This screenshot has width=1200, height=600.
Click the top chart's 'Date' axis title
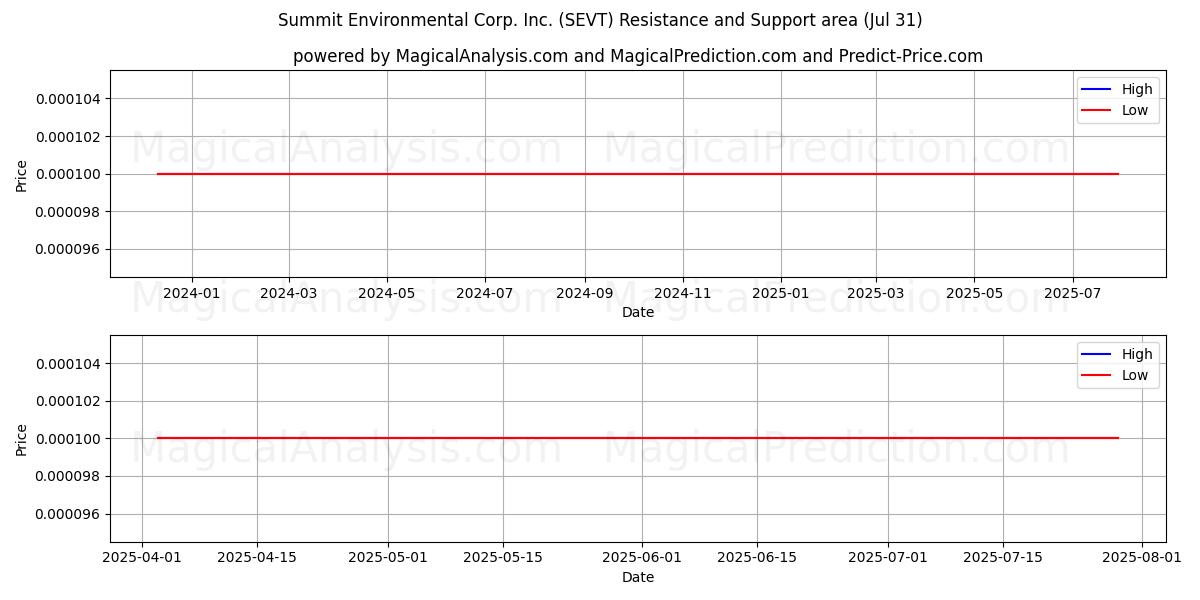coord(638,313)
